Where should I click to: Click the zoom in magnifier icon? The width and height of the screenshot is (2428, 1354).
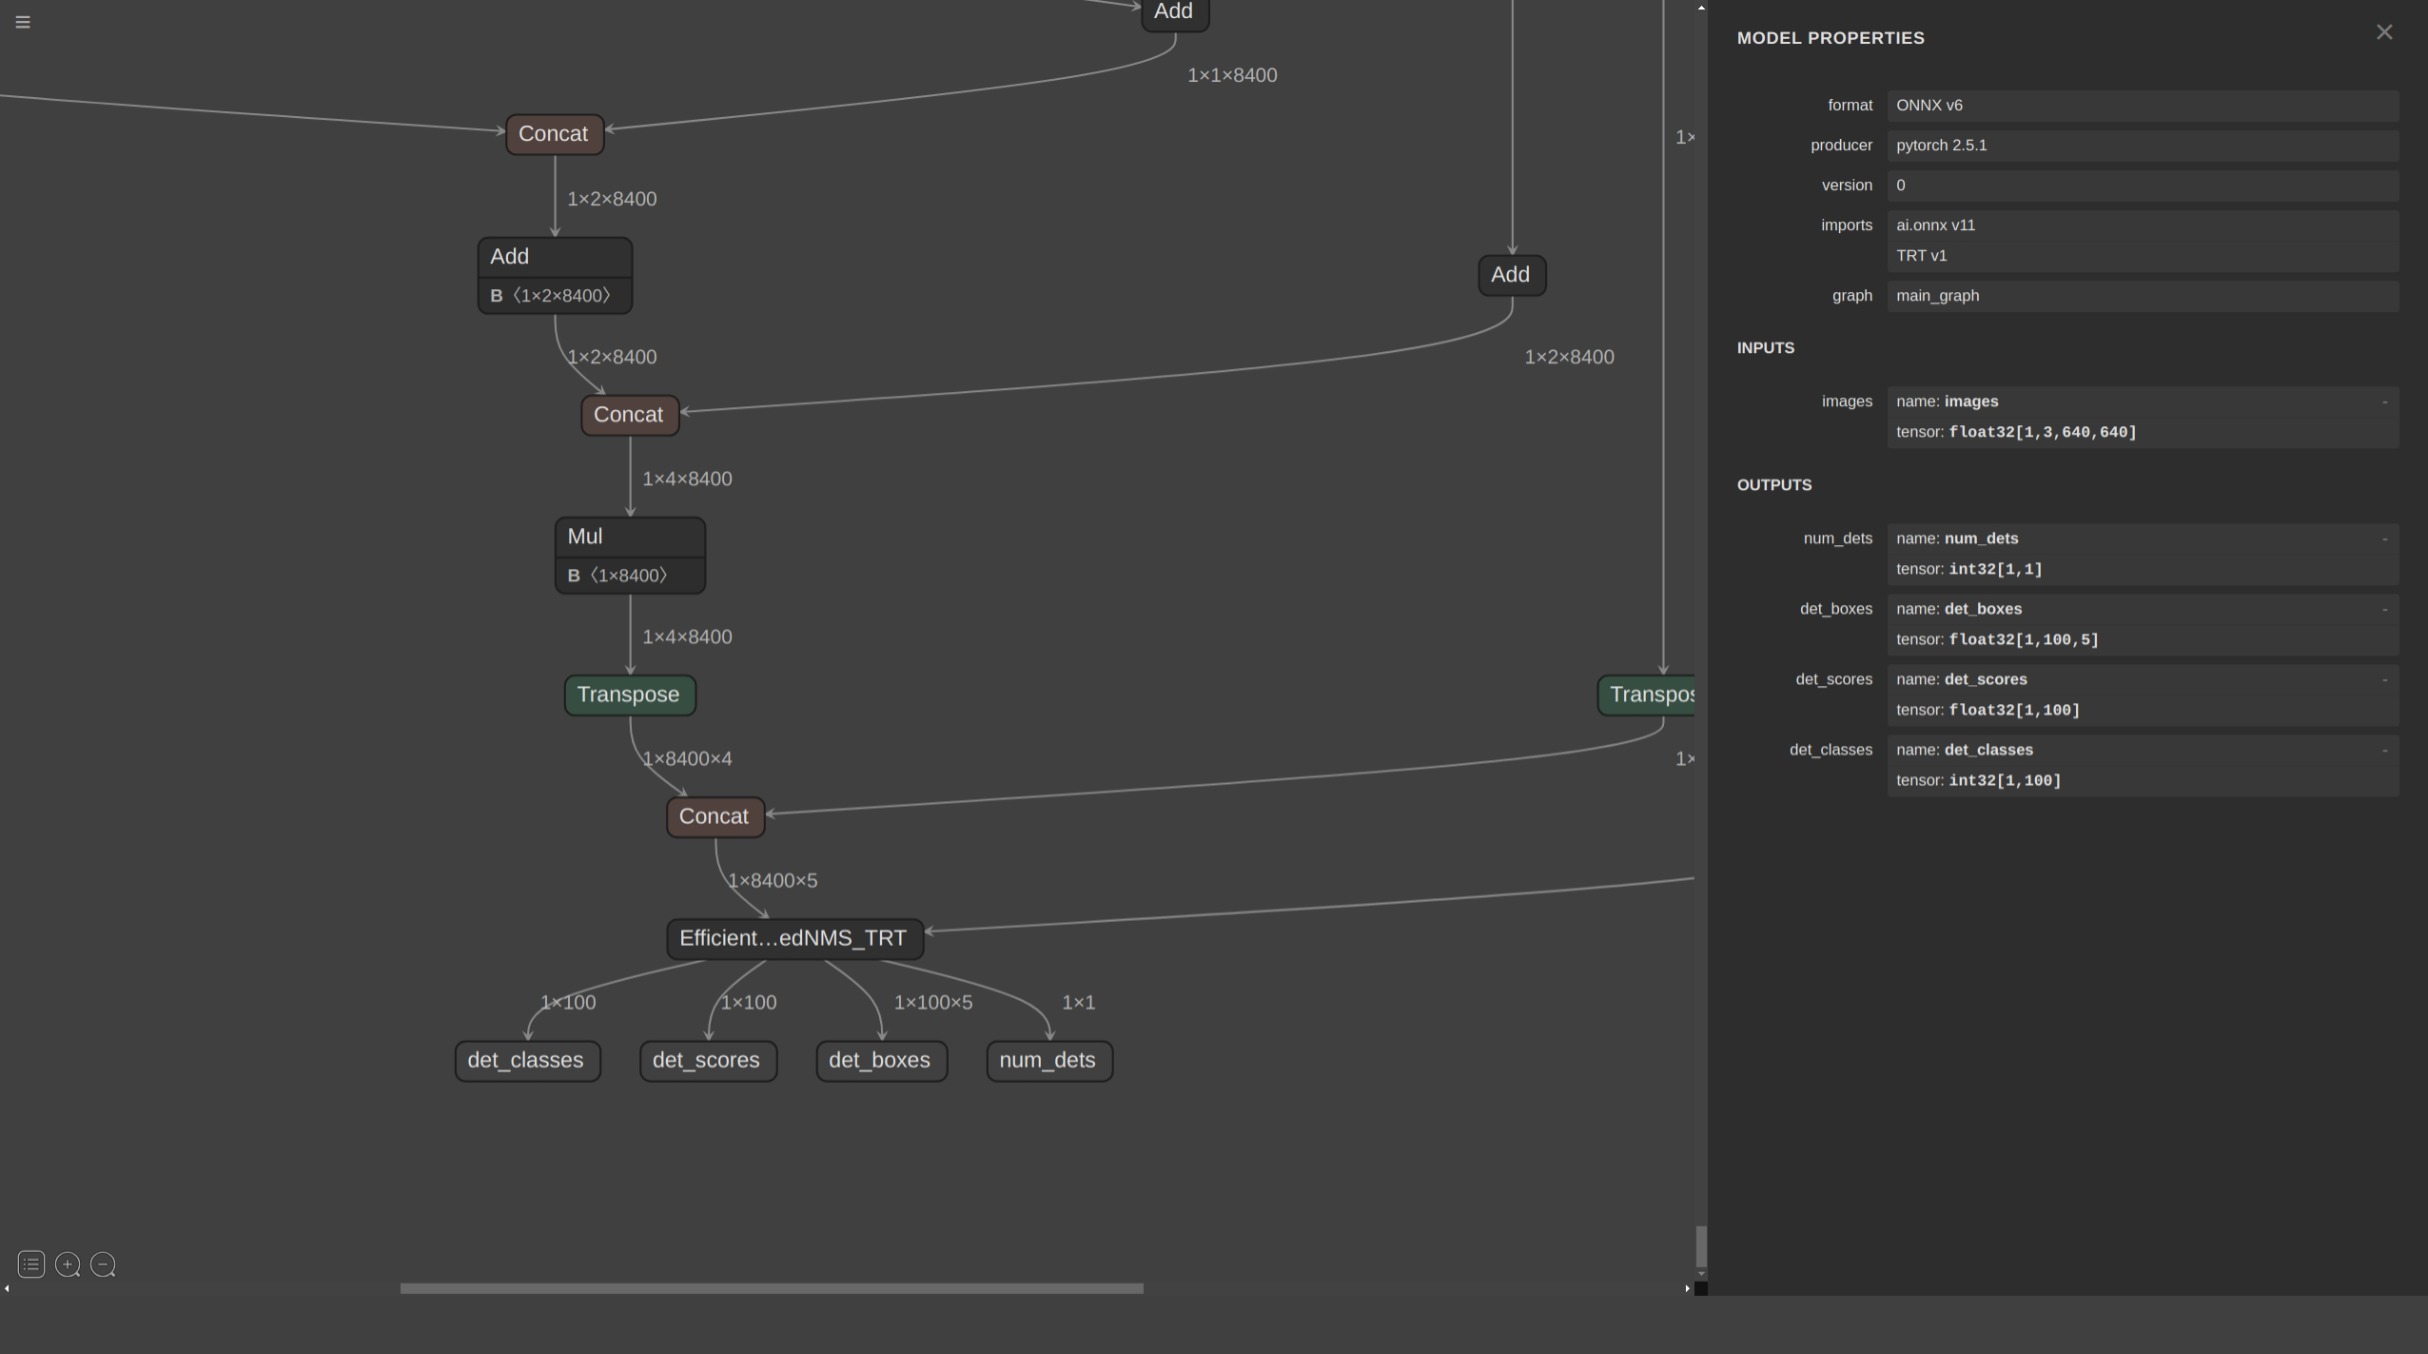click(x=67, y=1265)
